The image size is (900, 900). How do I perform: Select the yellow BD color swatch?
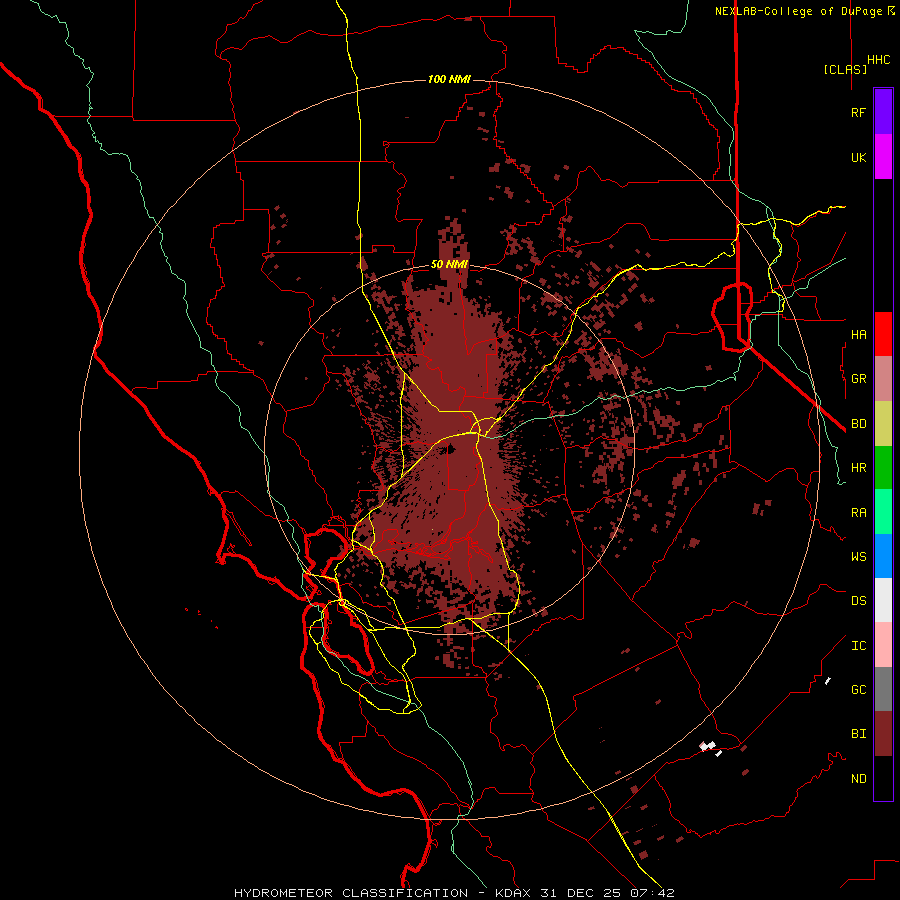tap(883, 424)
